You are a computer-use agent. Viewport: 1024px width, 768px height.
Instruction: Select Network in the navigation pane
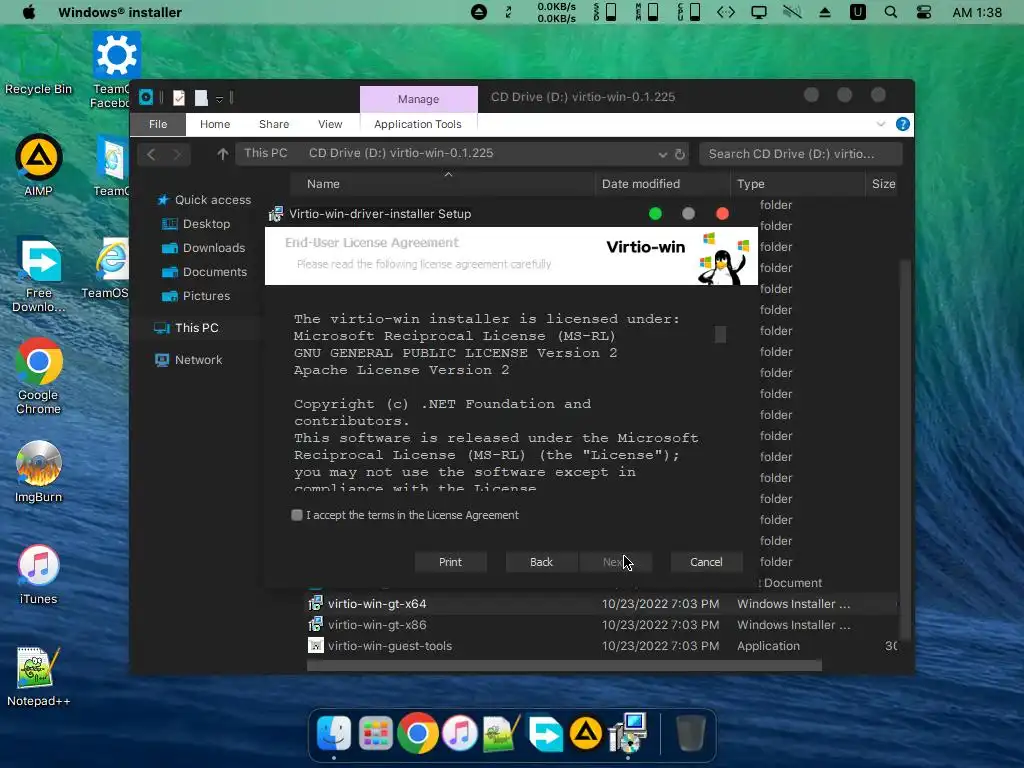click(x=189, y=360)
